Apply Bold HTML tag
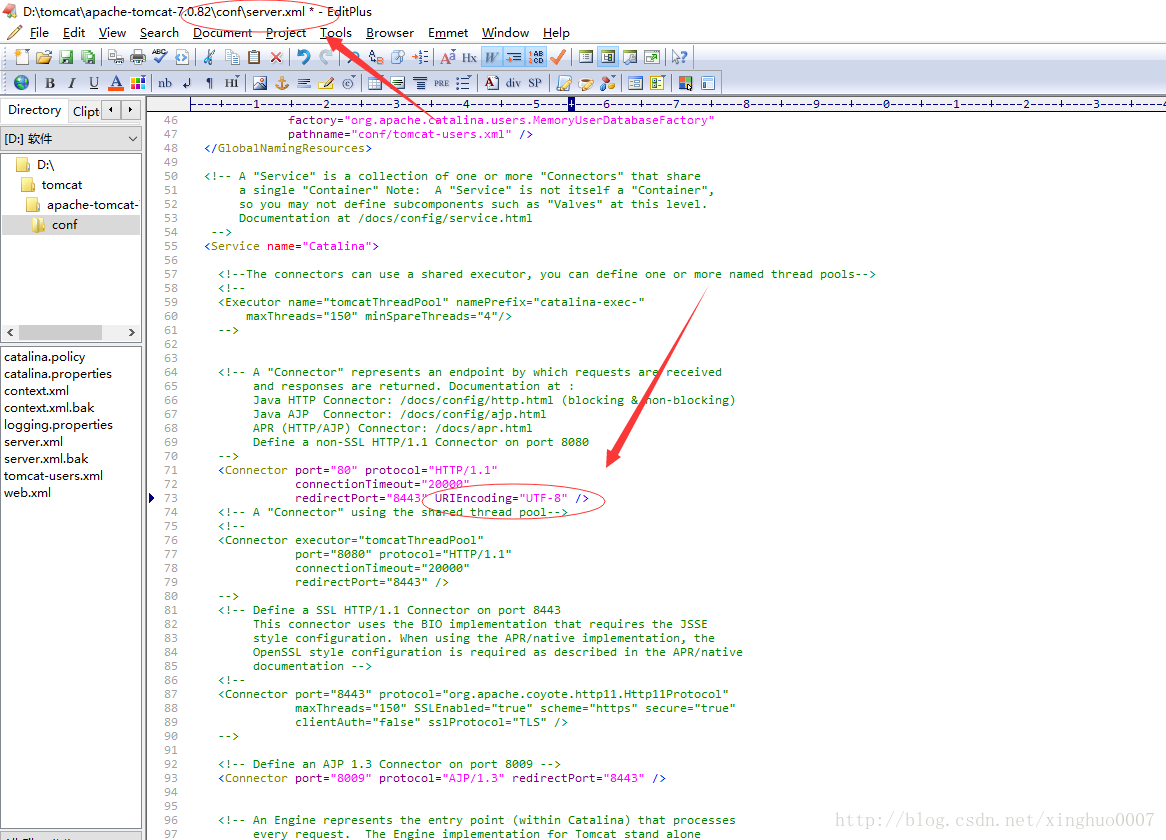The height and width of the screenshot is (840, 1166). 50,83
